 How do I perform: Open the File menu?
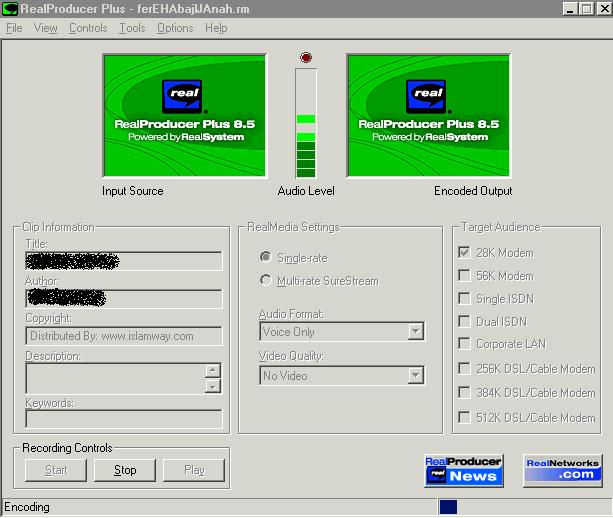click(x=14, y=28)
